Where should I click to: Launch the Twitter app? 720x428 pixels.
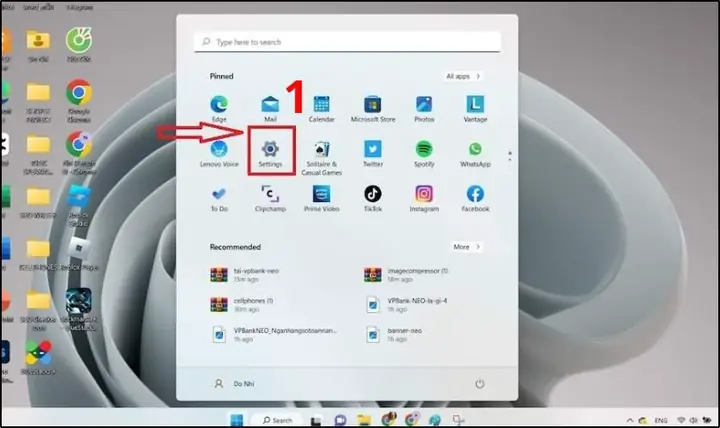tap(373, 154)
